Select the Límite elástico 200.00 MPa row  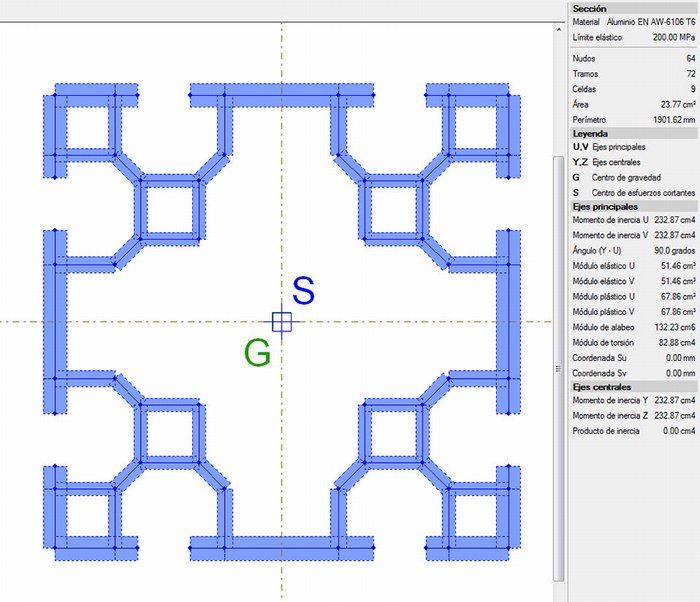click(x=633, y=37)
